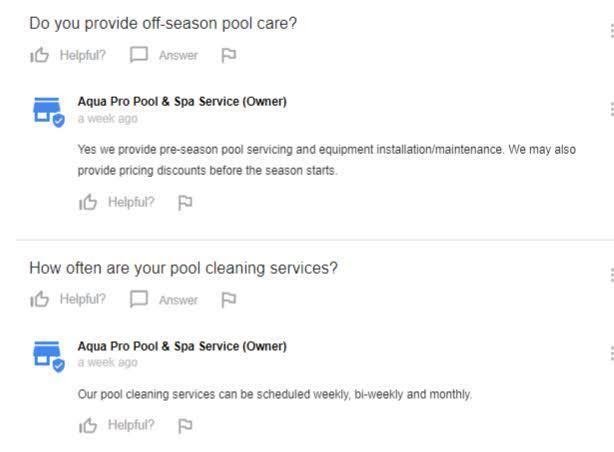Flag the off-season pool care question
The width and height of the screenshot is (614, 452).
coord(228,55)
